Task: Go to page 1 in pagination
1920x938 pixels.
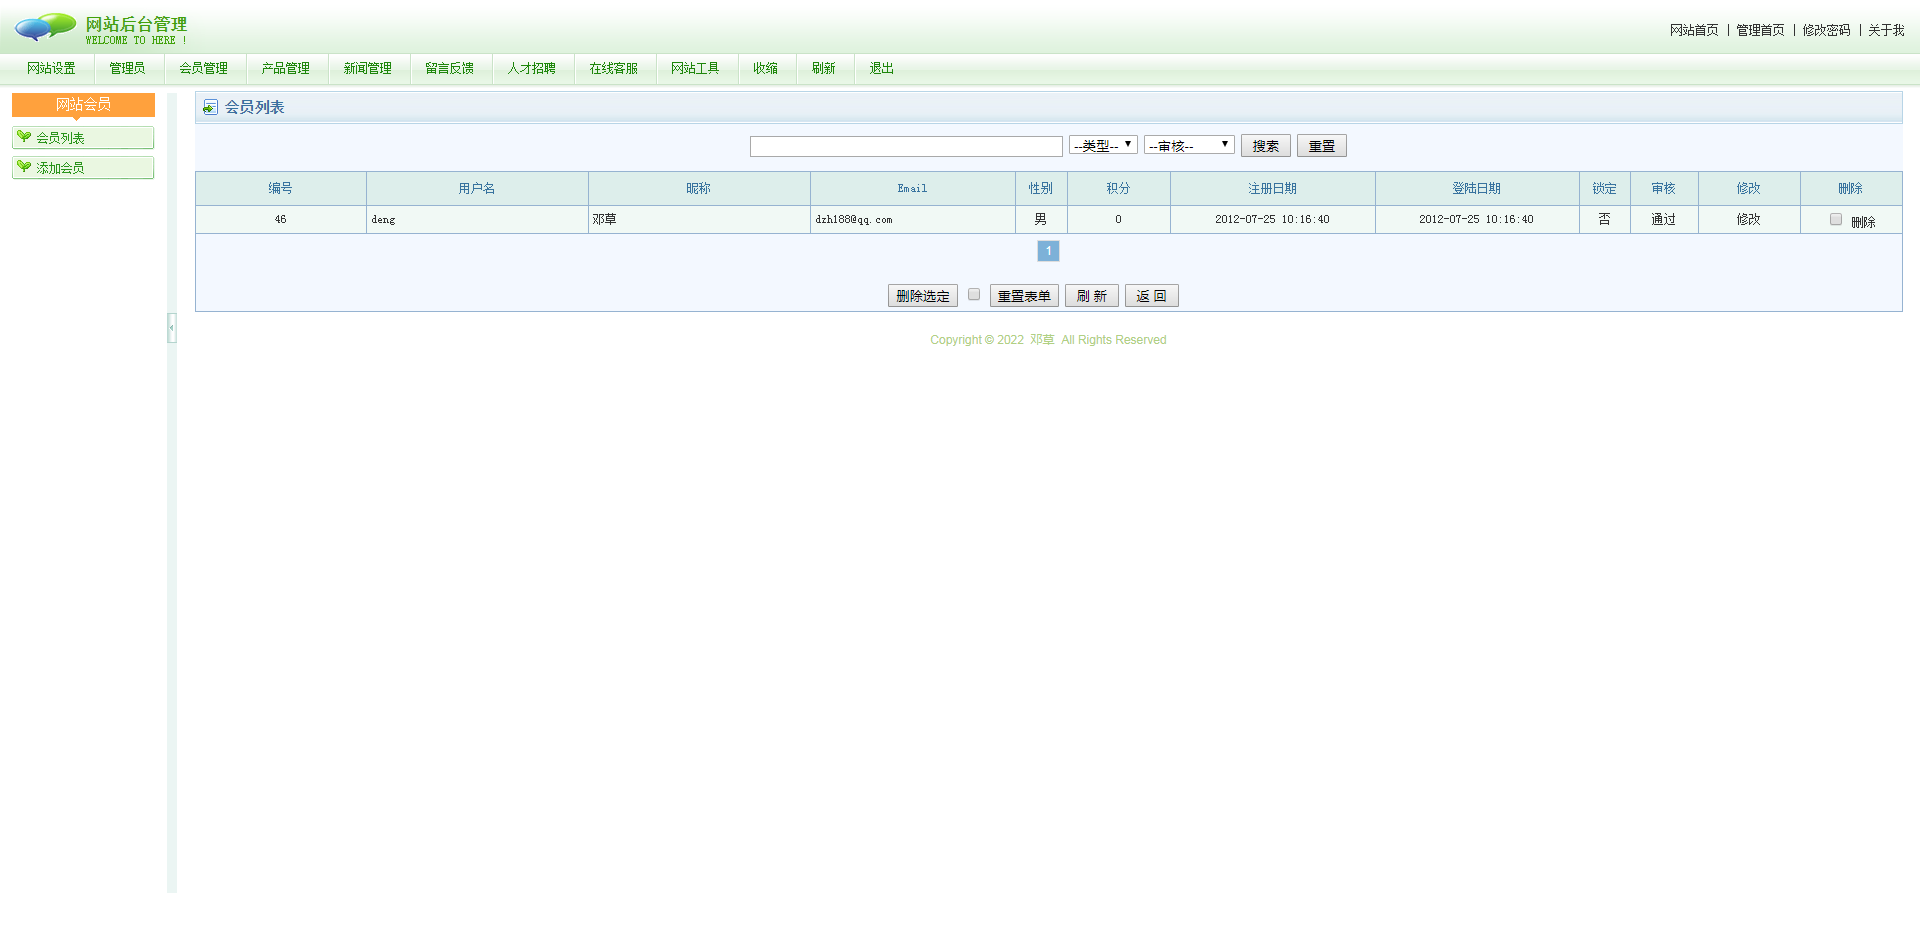Action: (1048, 251)
